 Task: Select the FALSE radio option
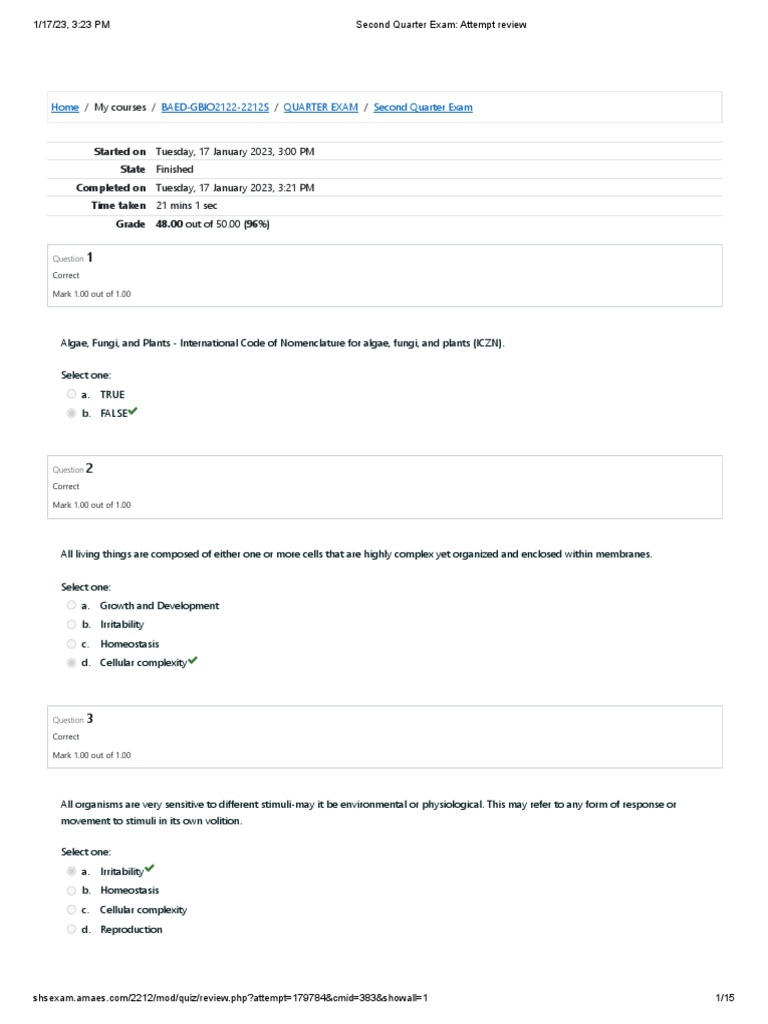tap(71, 413)
